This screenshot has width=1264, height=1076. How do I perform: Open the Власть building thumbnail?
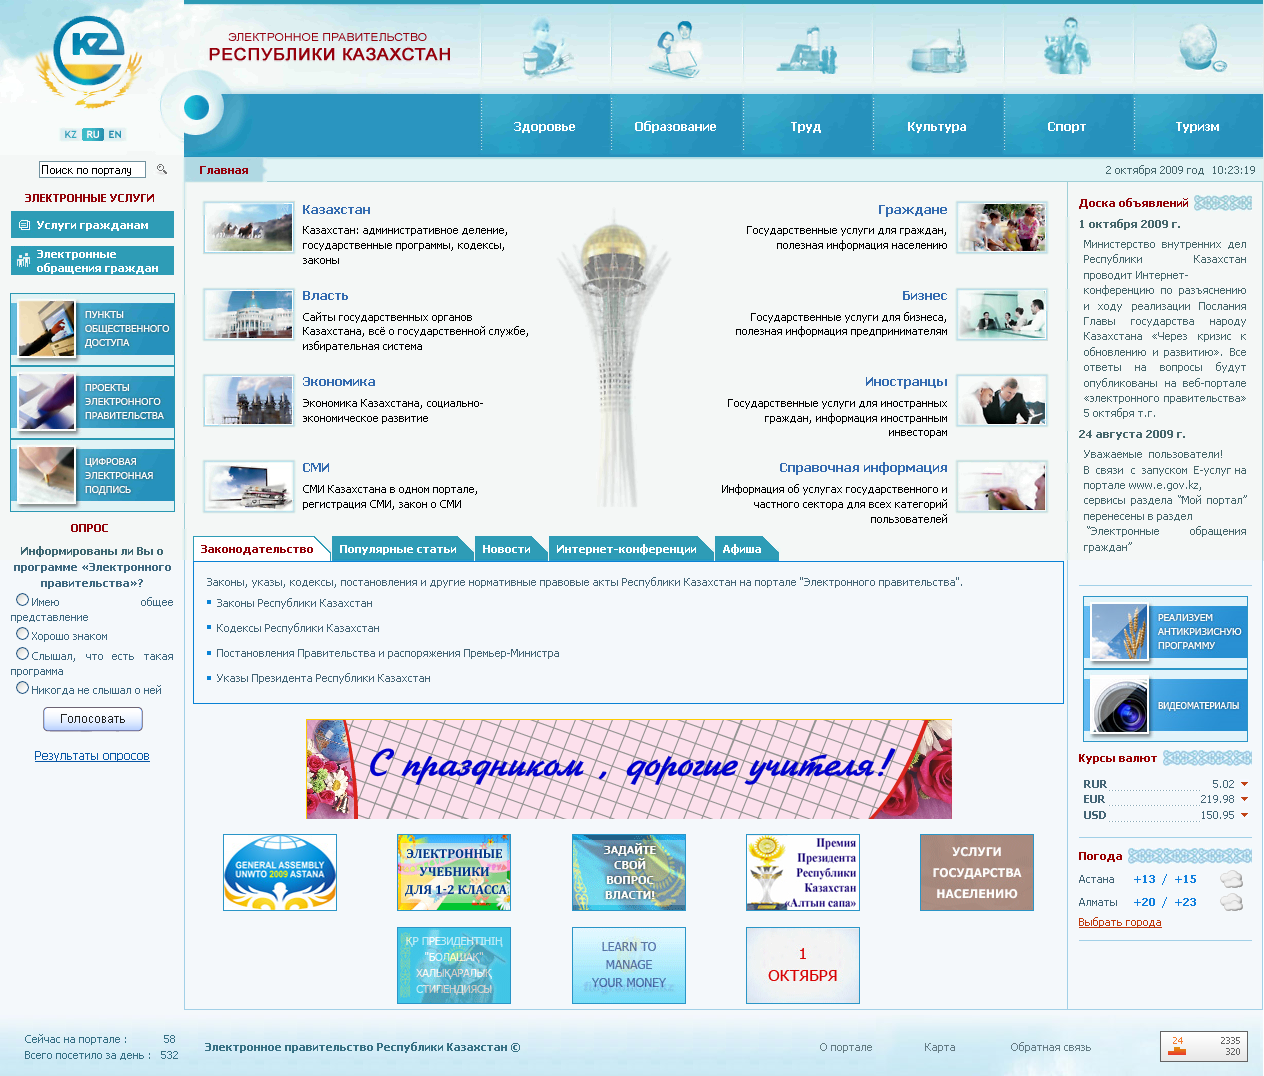249,313
